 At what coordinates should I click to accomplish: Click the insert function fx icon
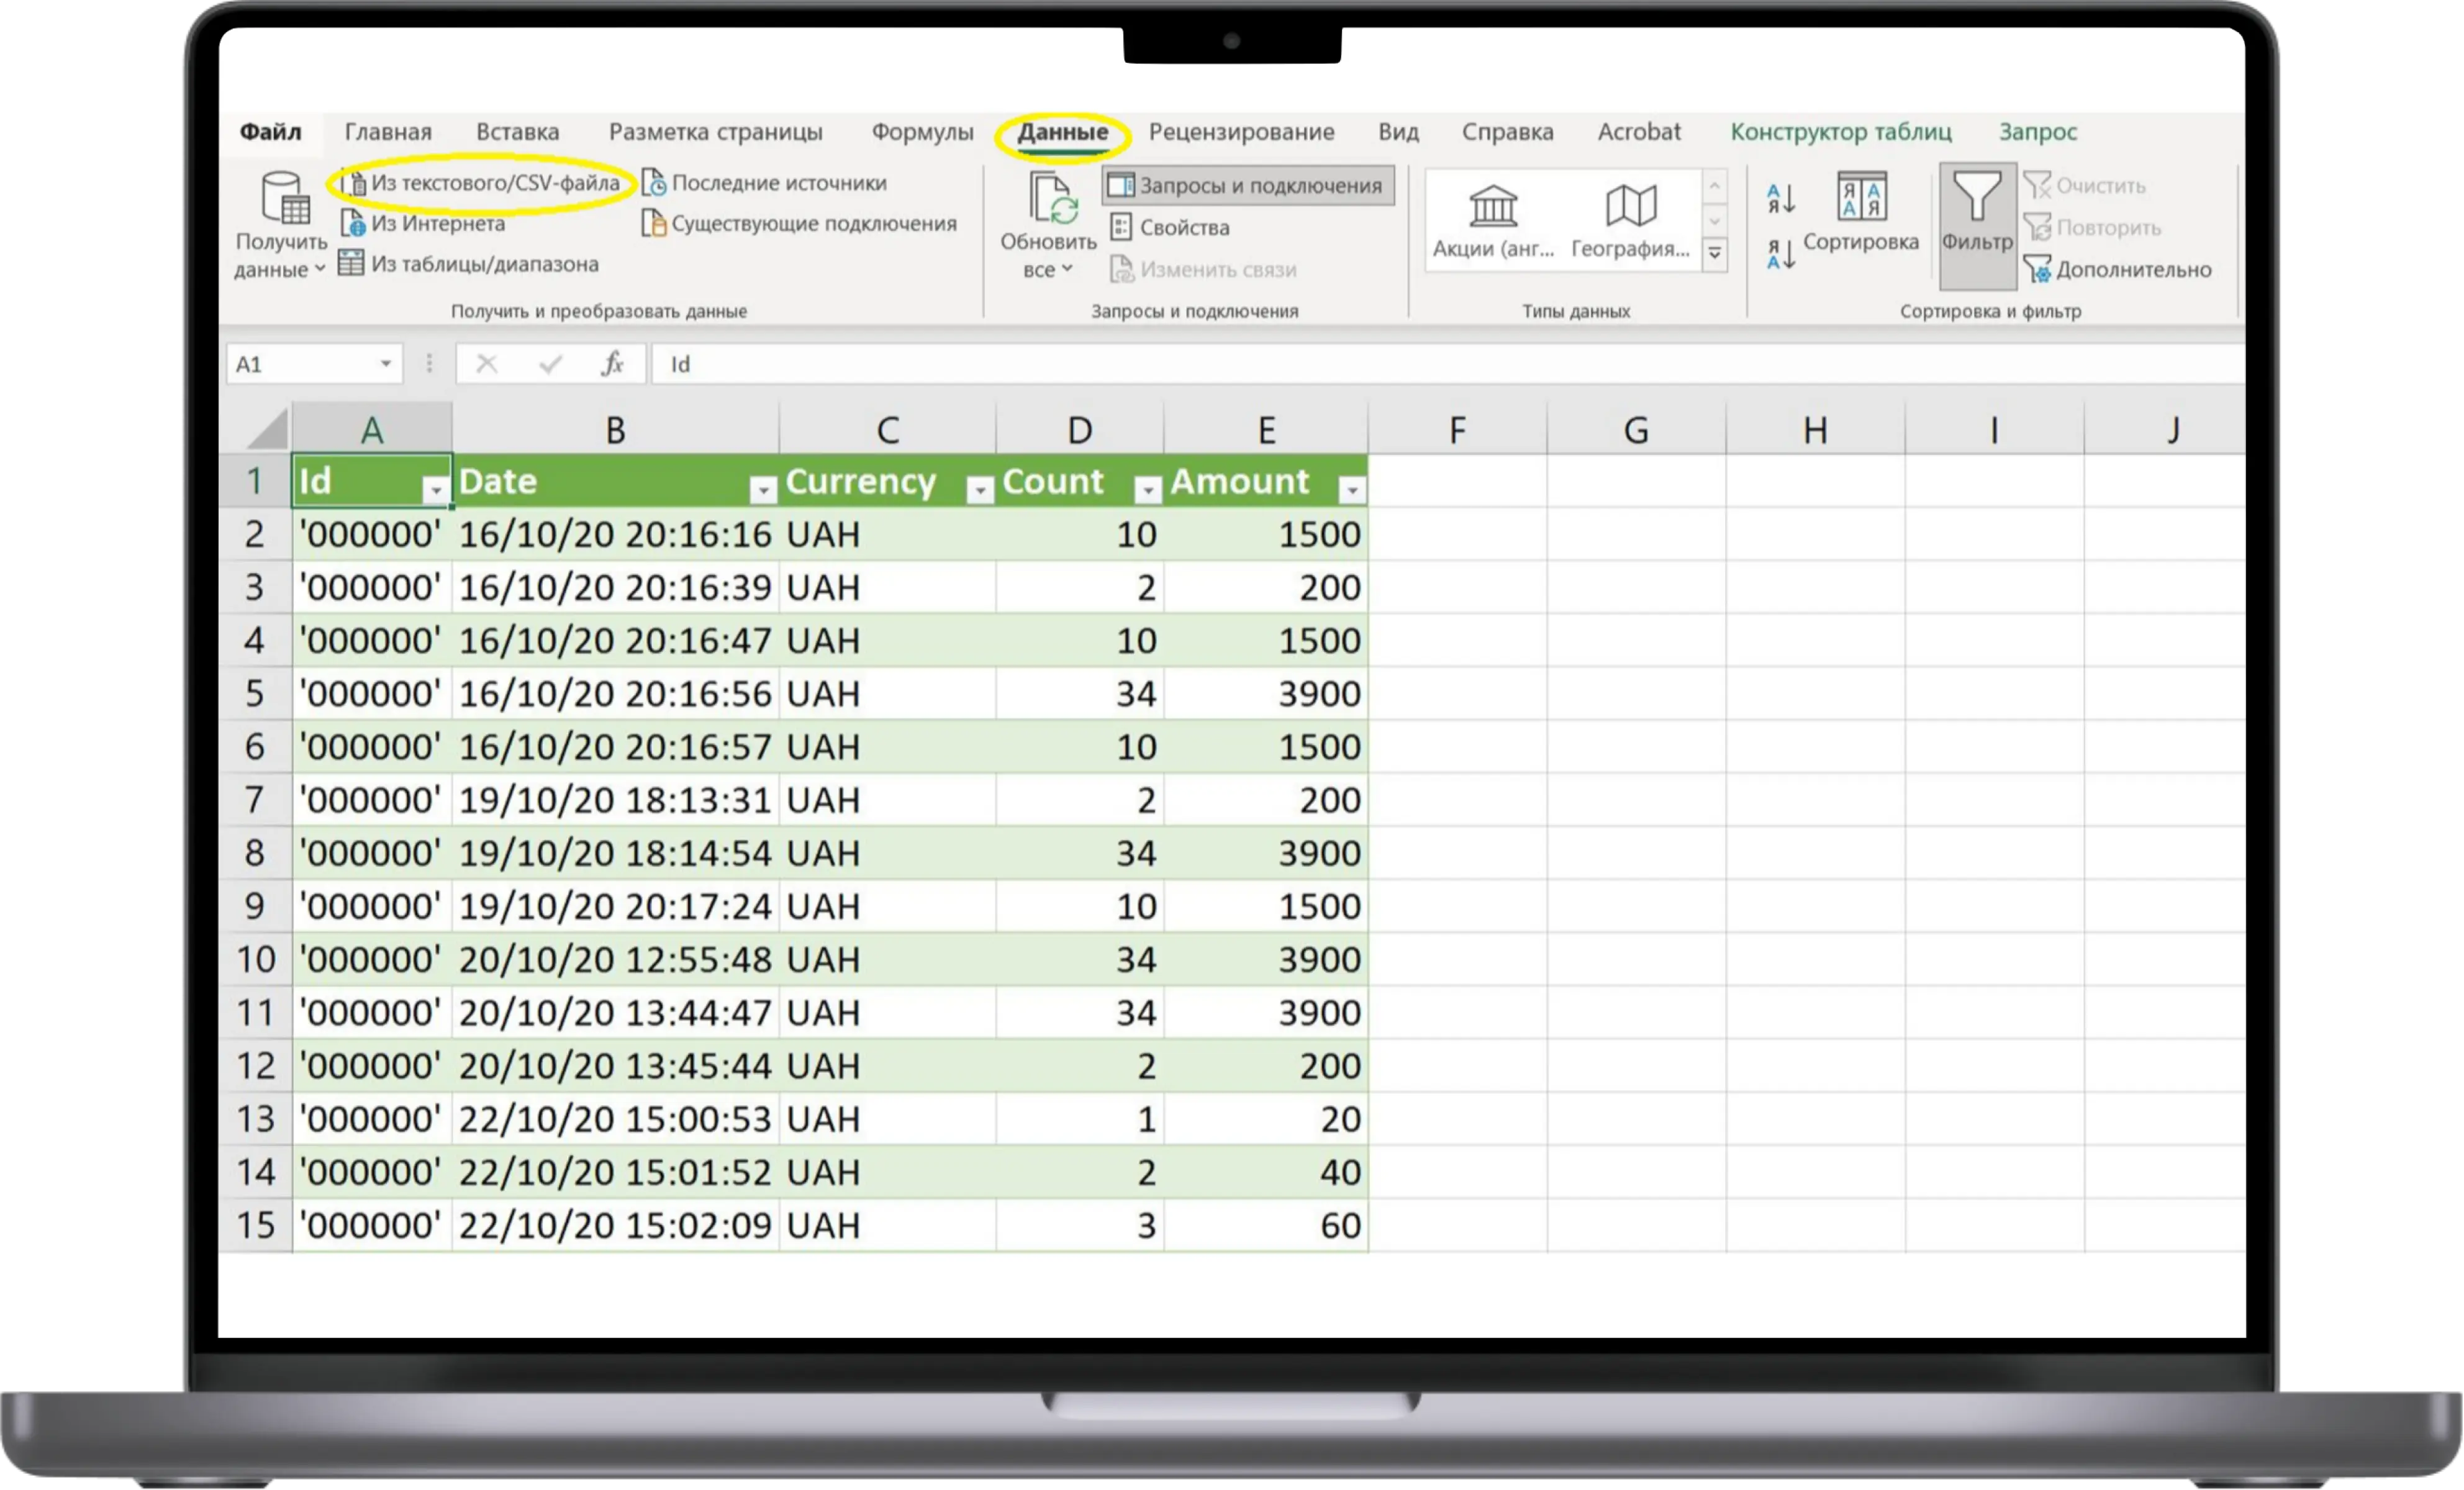click(x=612, y=364)
